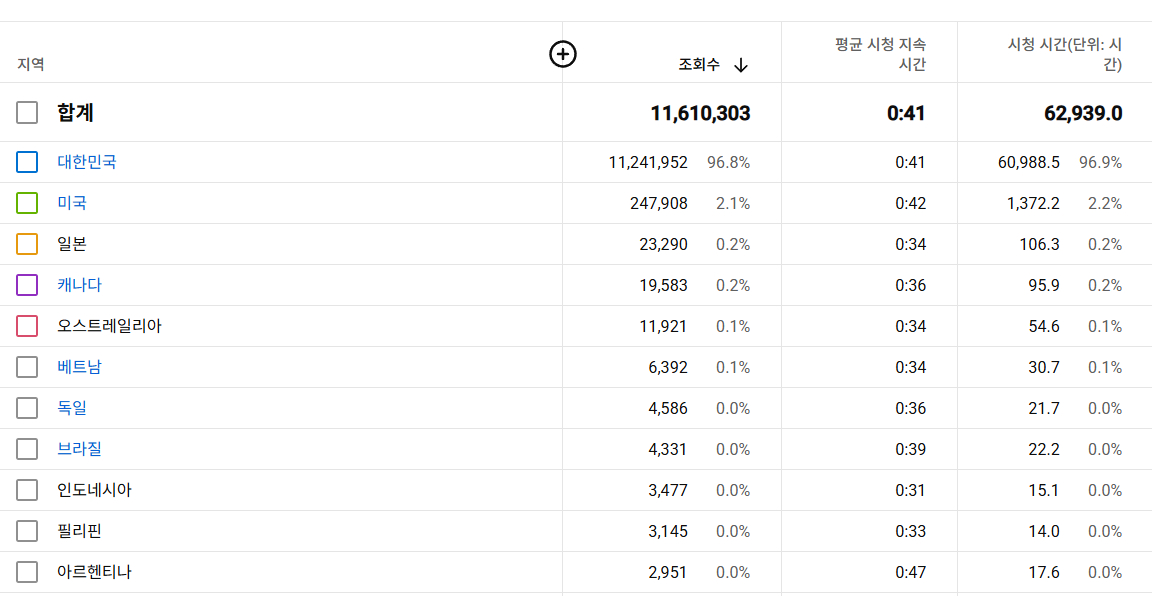This screenshot has width=1152, height=596.
Task: Toggle the 캐나다 row checkbox
Action: 27,285
